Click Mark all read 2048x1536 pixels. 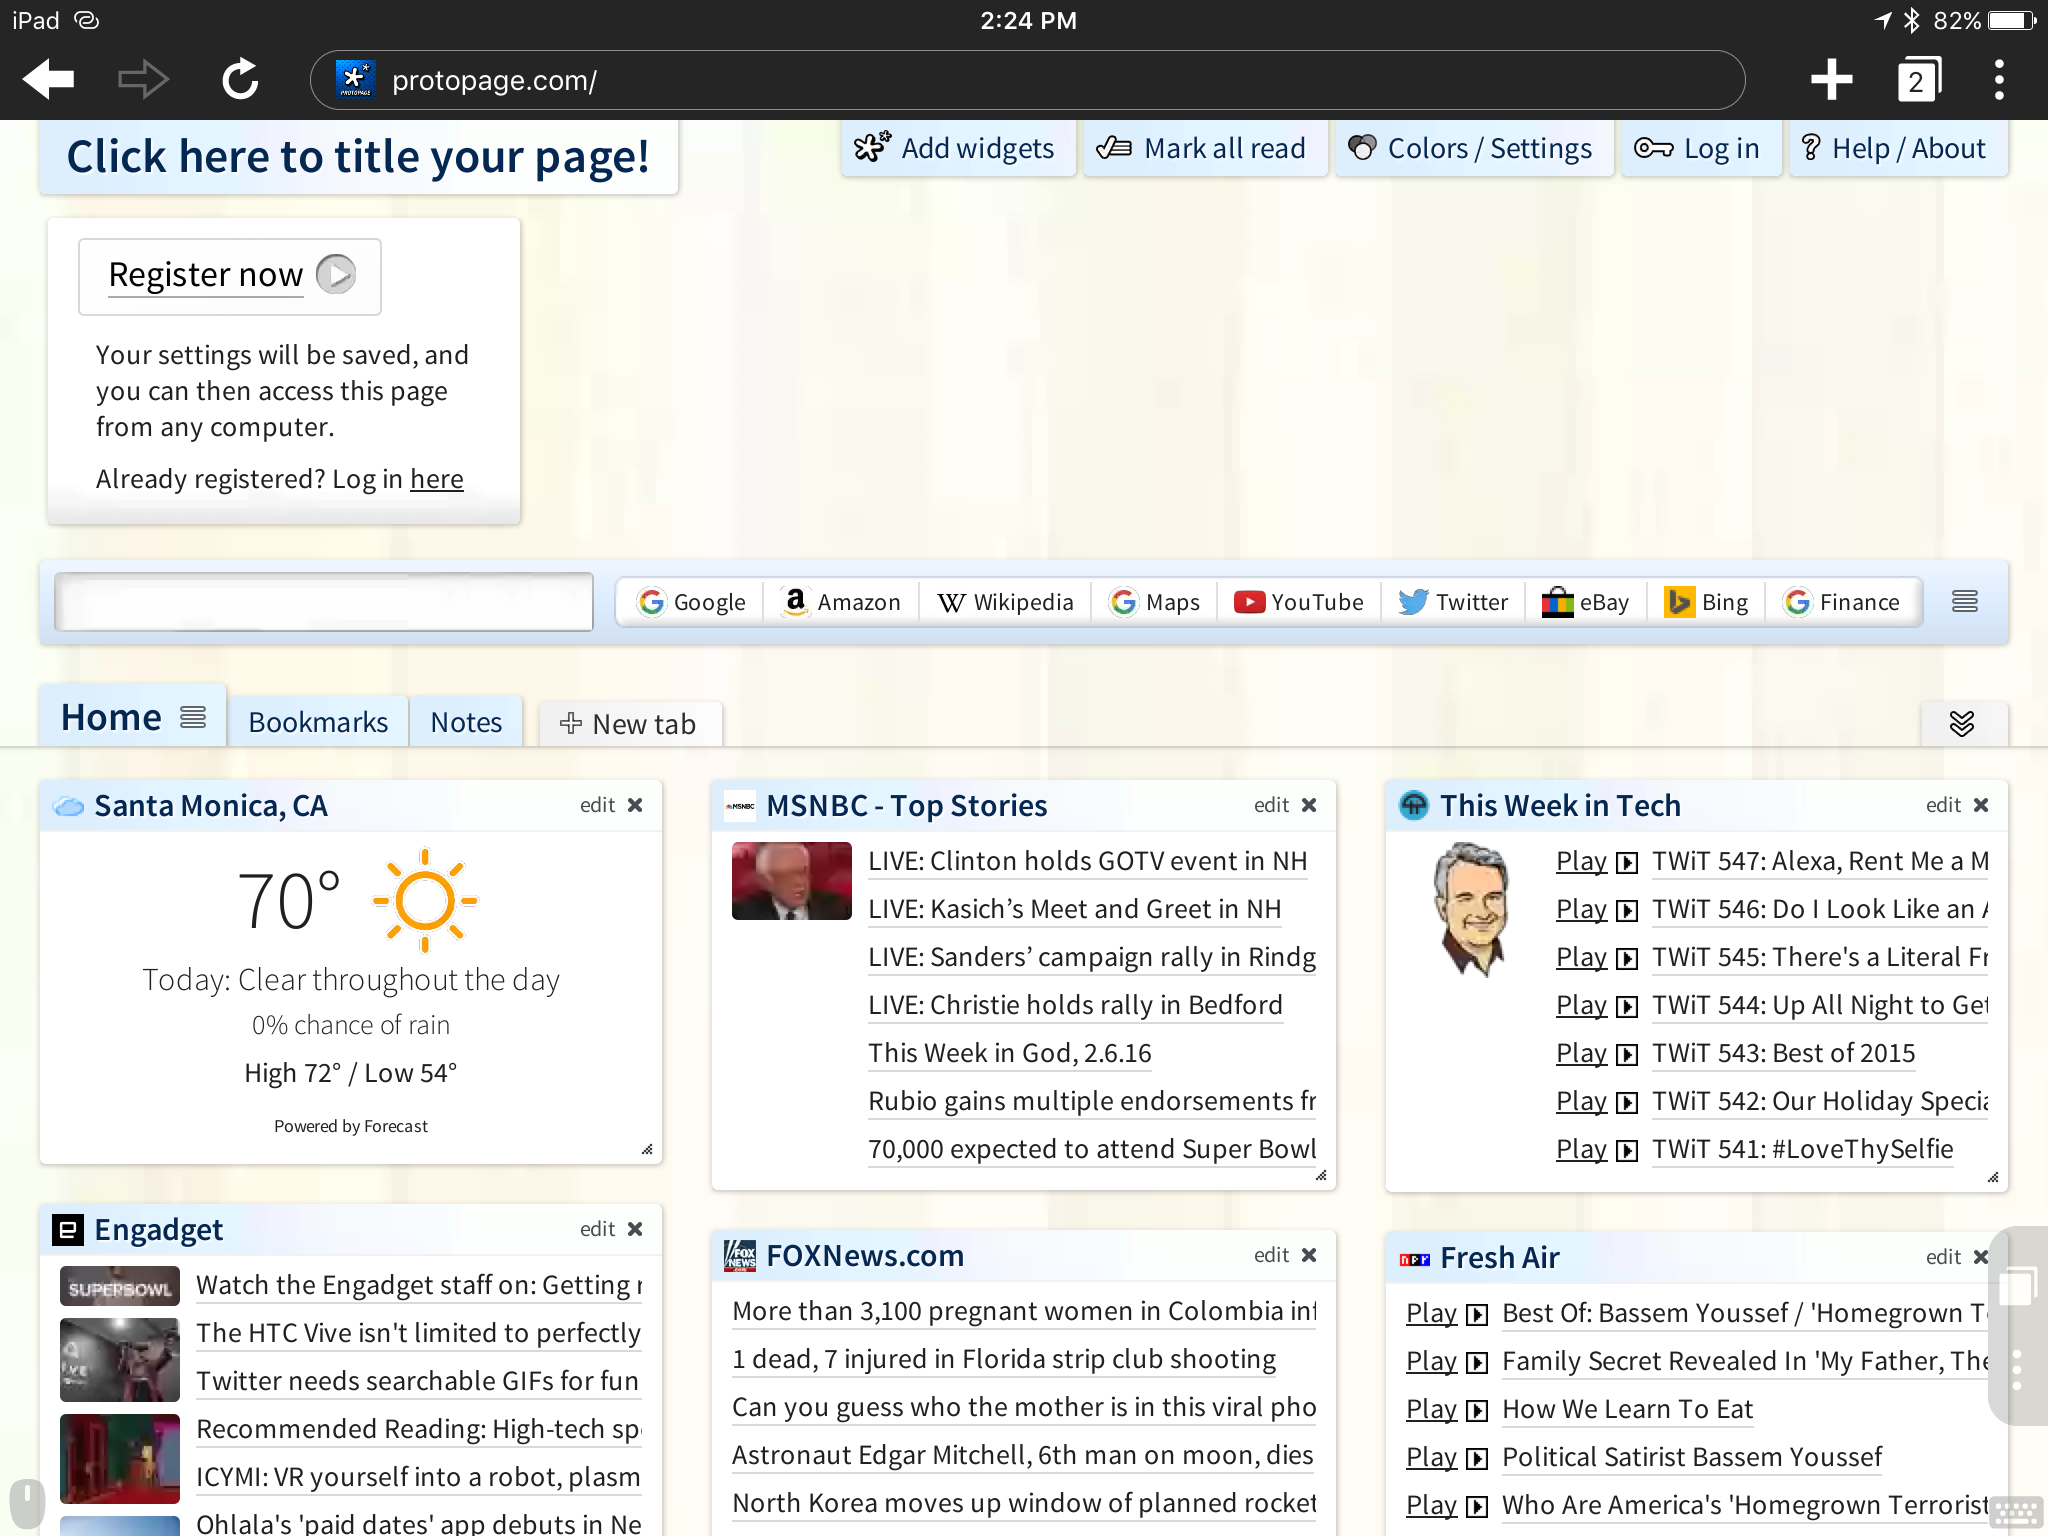[x=1204, y=148]
